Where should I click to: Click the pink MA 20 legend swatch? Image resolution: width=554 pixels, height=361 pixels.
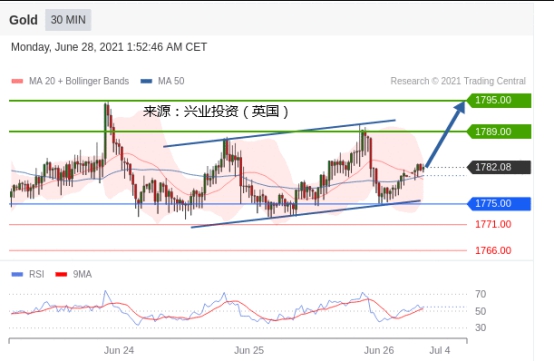click(17, 81)
